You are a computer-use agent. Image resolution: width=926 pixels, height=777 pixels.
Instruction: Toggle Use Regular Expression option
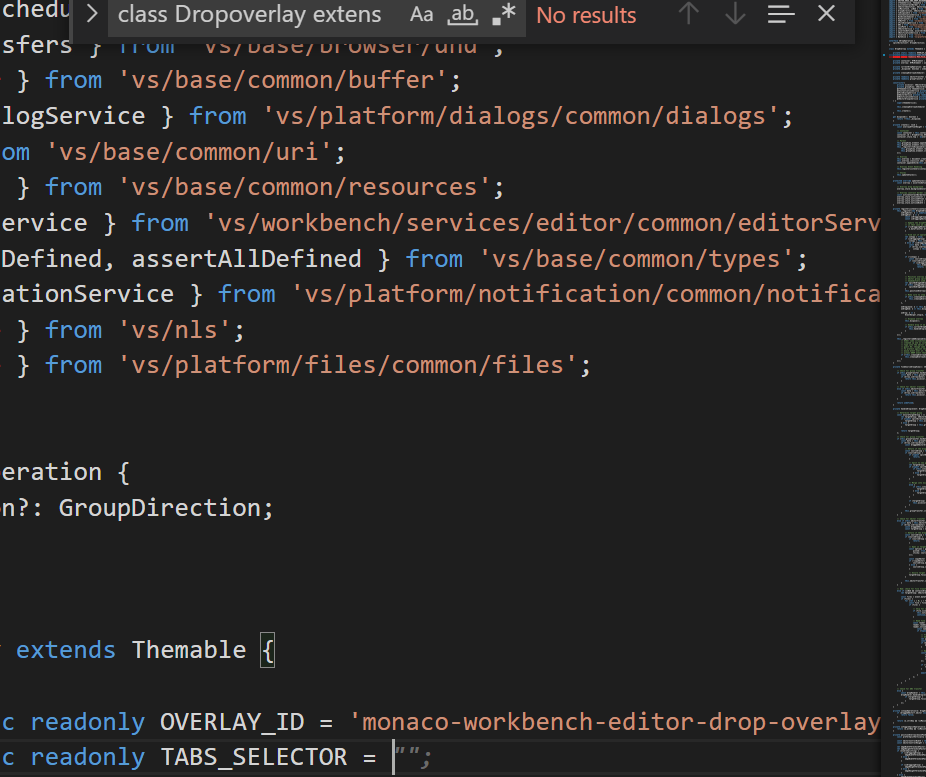point(504,14)
